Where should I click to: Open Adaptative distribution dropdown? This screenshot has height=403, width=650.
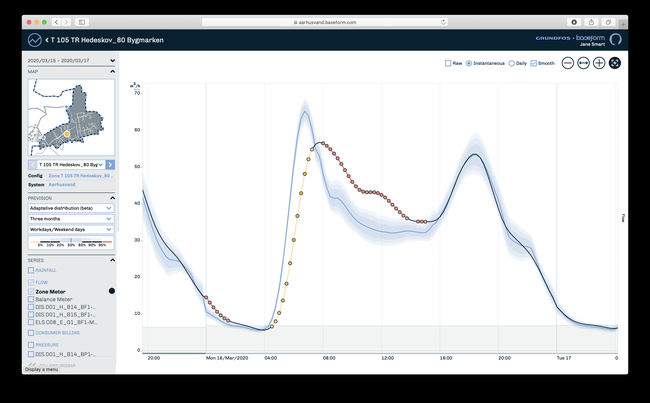tap(71, 208)
